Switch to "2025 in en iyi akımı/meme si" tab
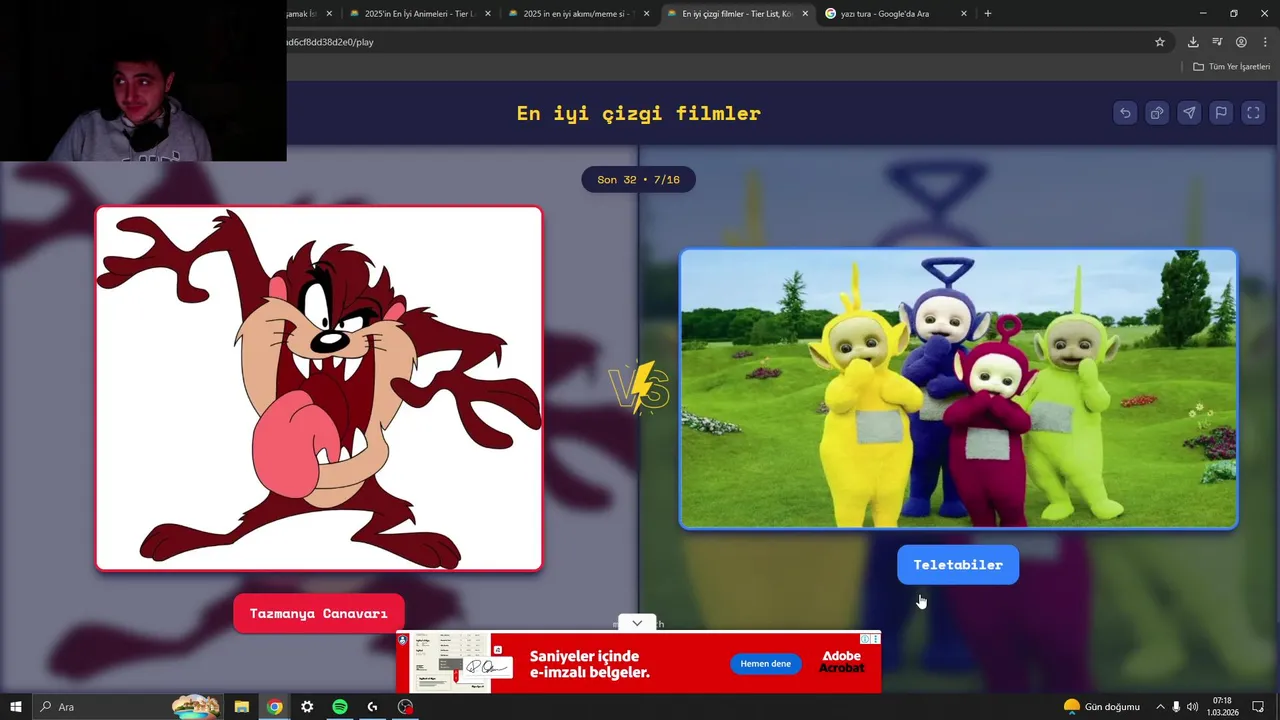This screenshot has height=720, width=1280. click(578, 14)
